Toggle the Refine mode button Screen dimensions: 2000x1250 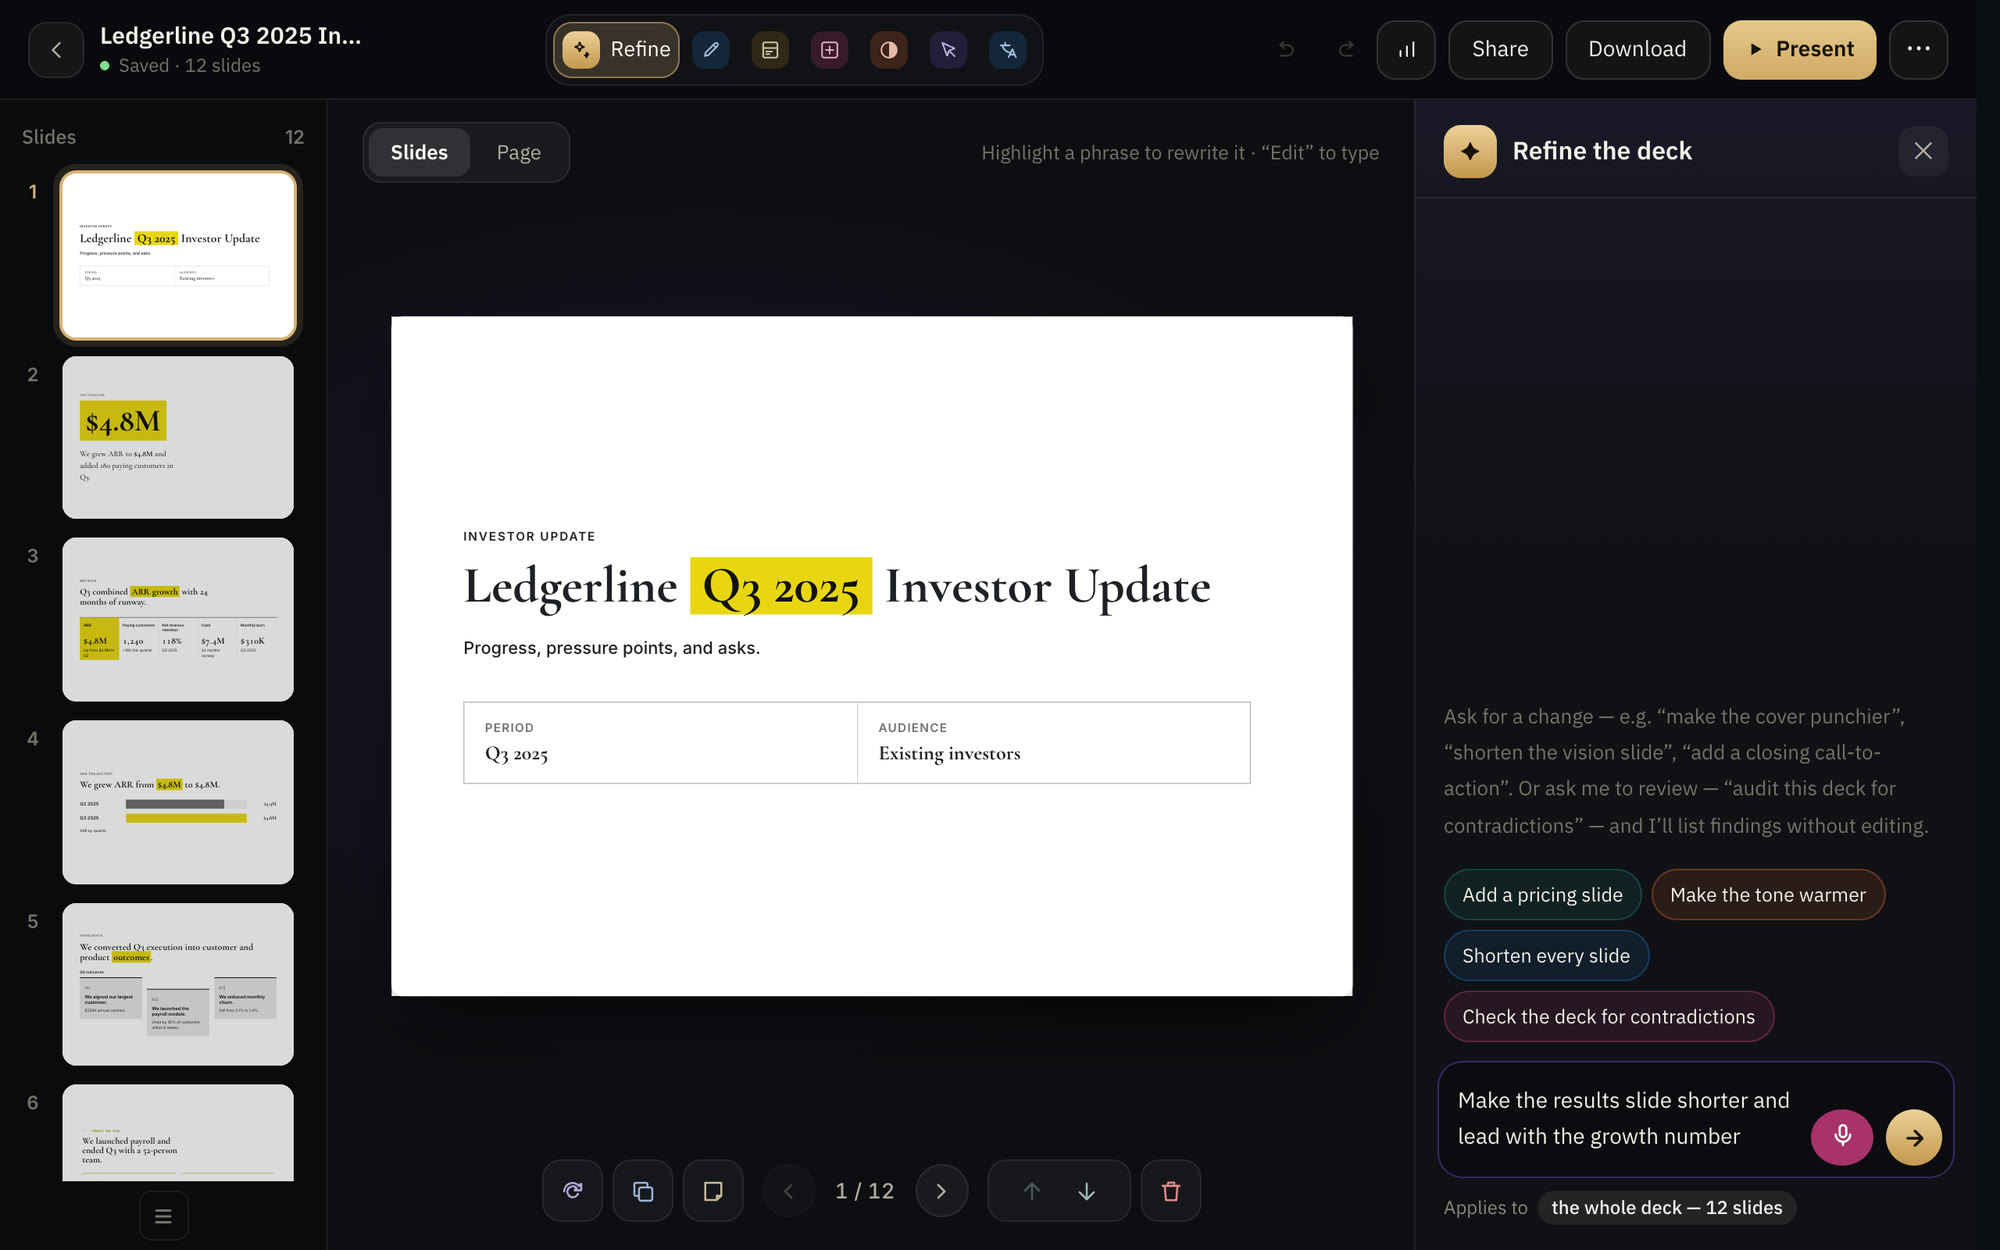pos(617,50)
